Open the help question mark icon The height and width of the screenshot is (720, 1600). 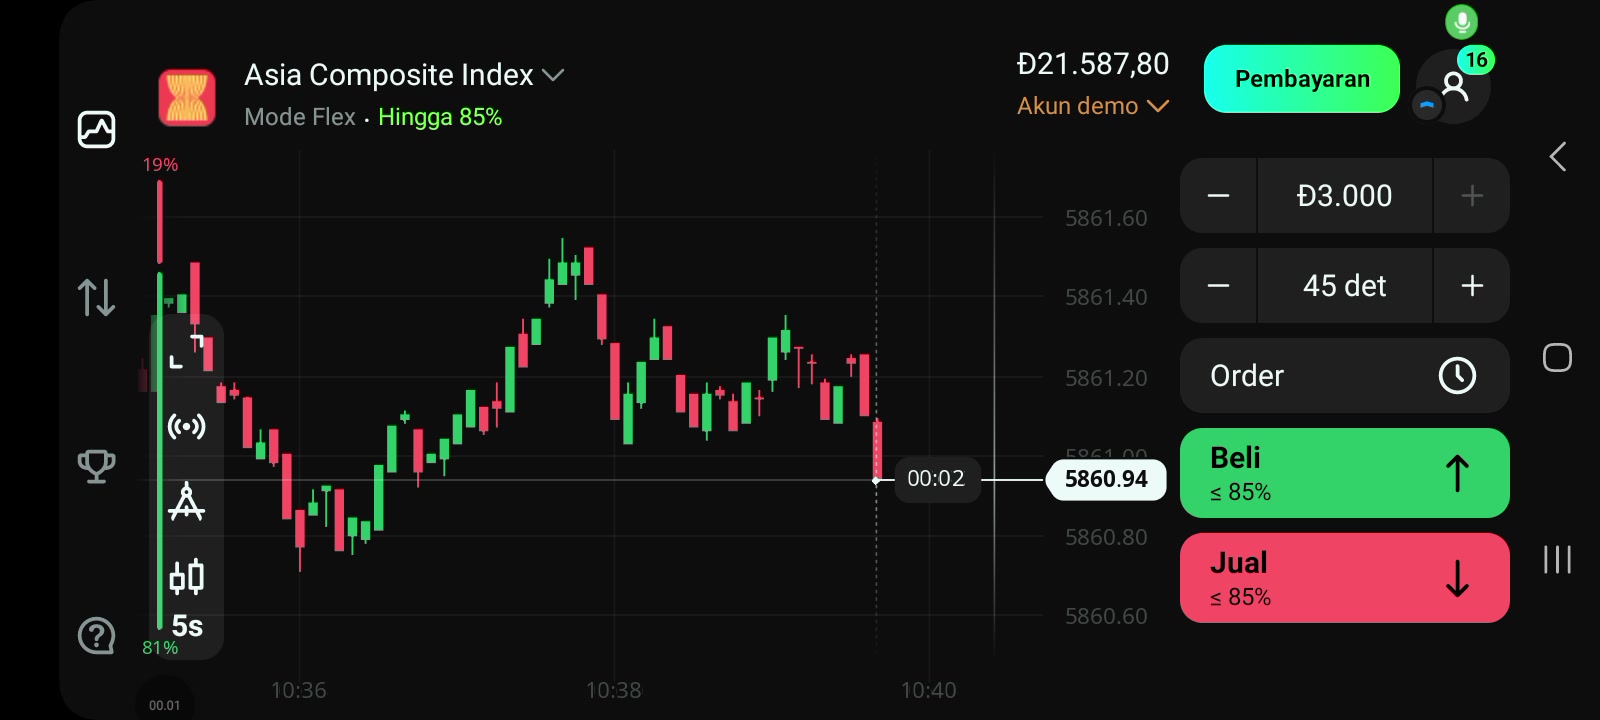(x=96, y=635)
